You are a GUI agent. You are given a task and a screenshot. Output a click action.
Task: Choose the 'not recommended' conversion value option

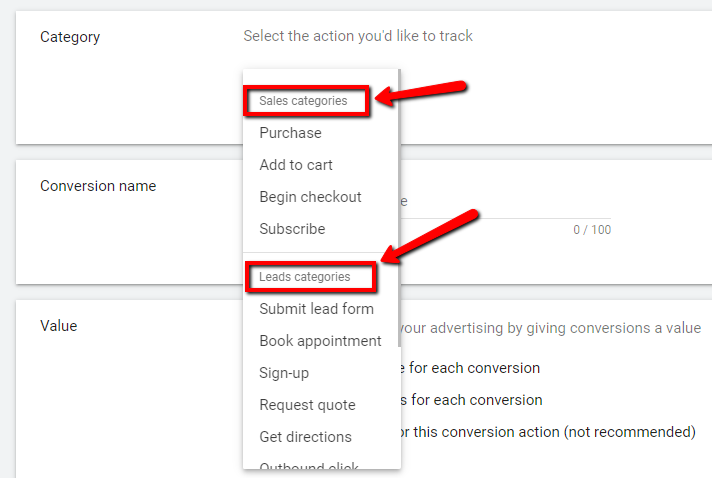(548, 432)
